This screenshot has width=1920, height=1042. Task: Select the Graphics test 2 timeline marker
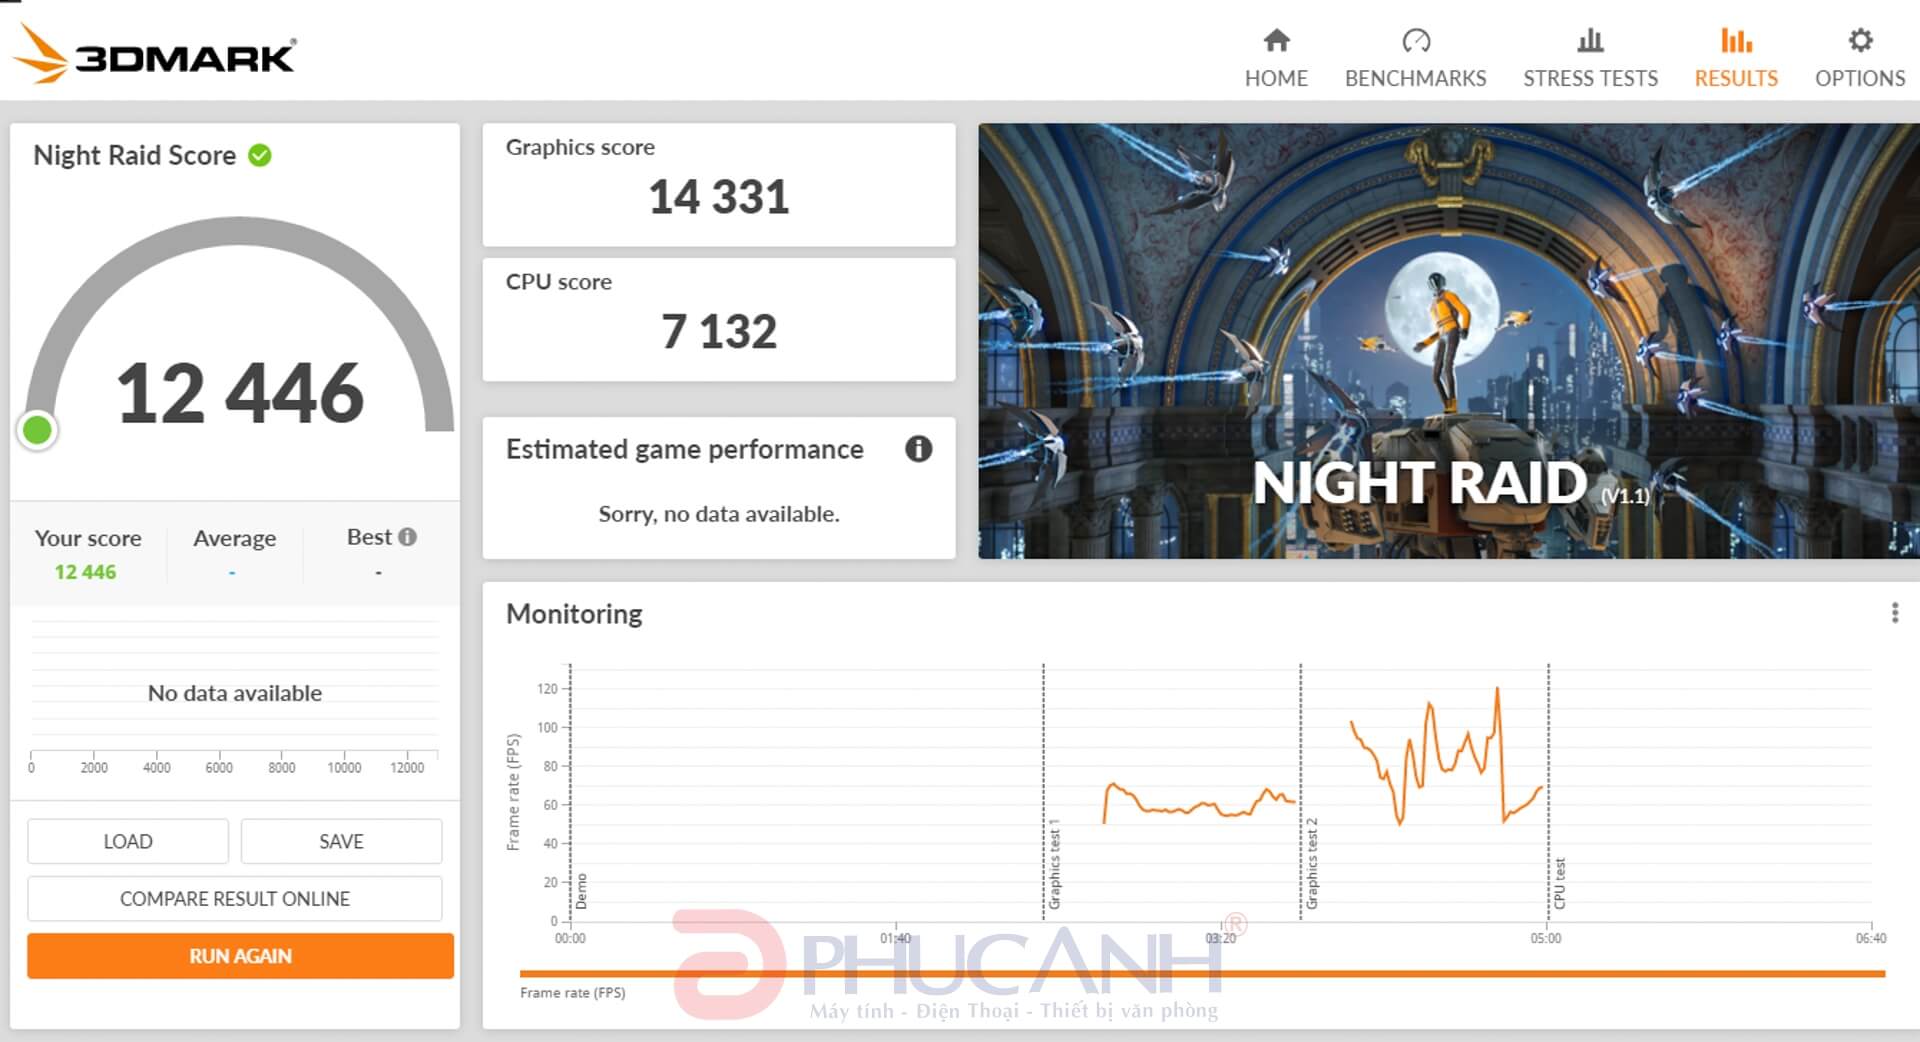[1312, 863]
